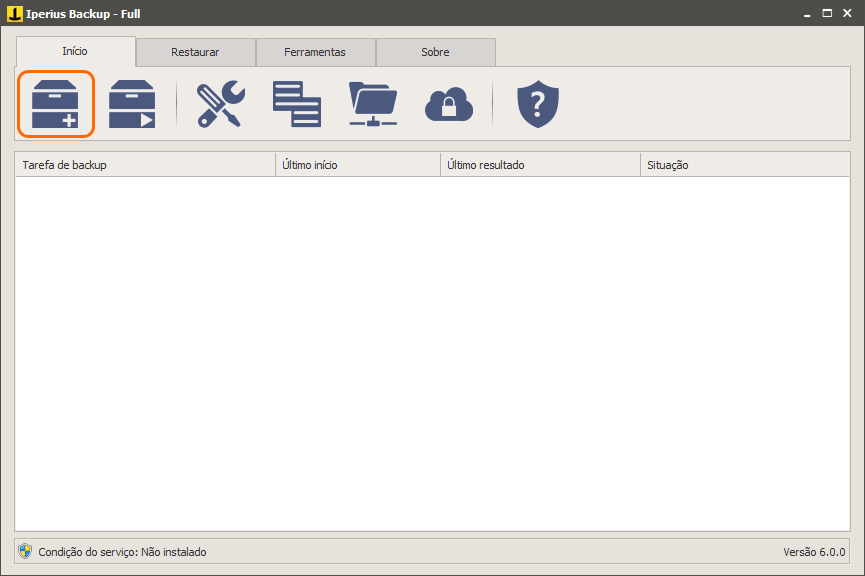The height and width of the screenshot is (576, 865).
Task: Click the 'Versão 6.0.0' version label
Action: click(x=814, y=552)
